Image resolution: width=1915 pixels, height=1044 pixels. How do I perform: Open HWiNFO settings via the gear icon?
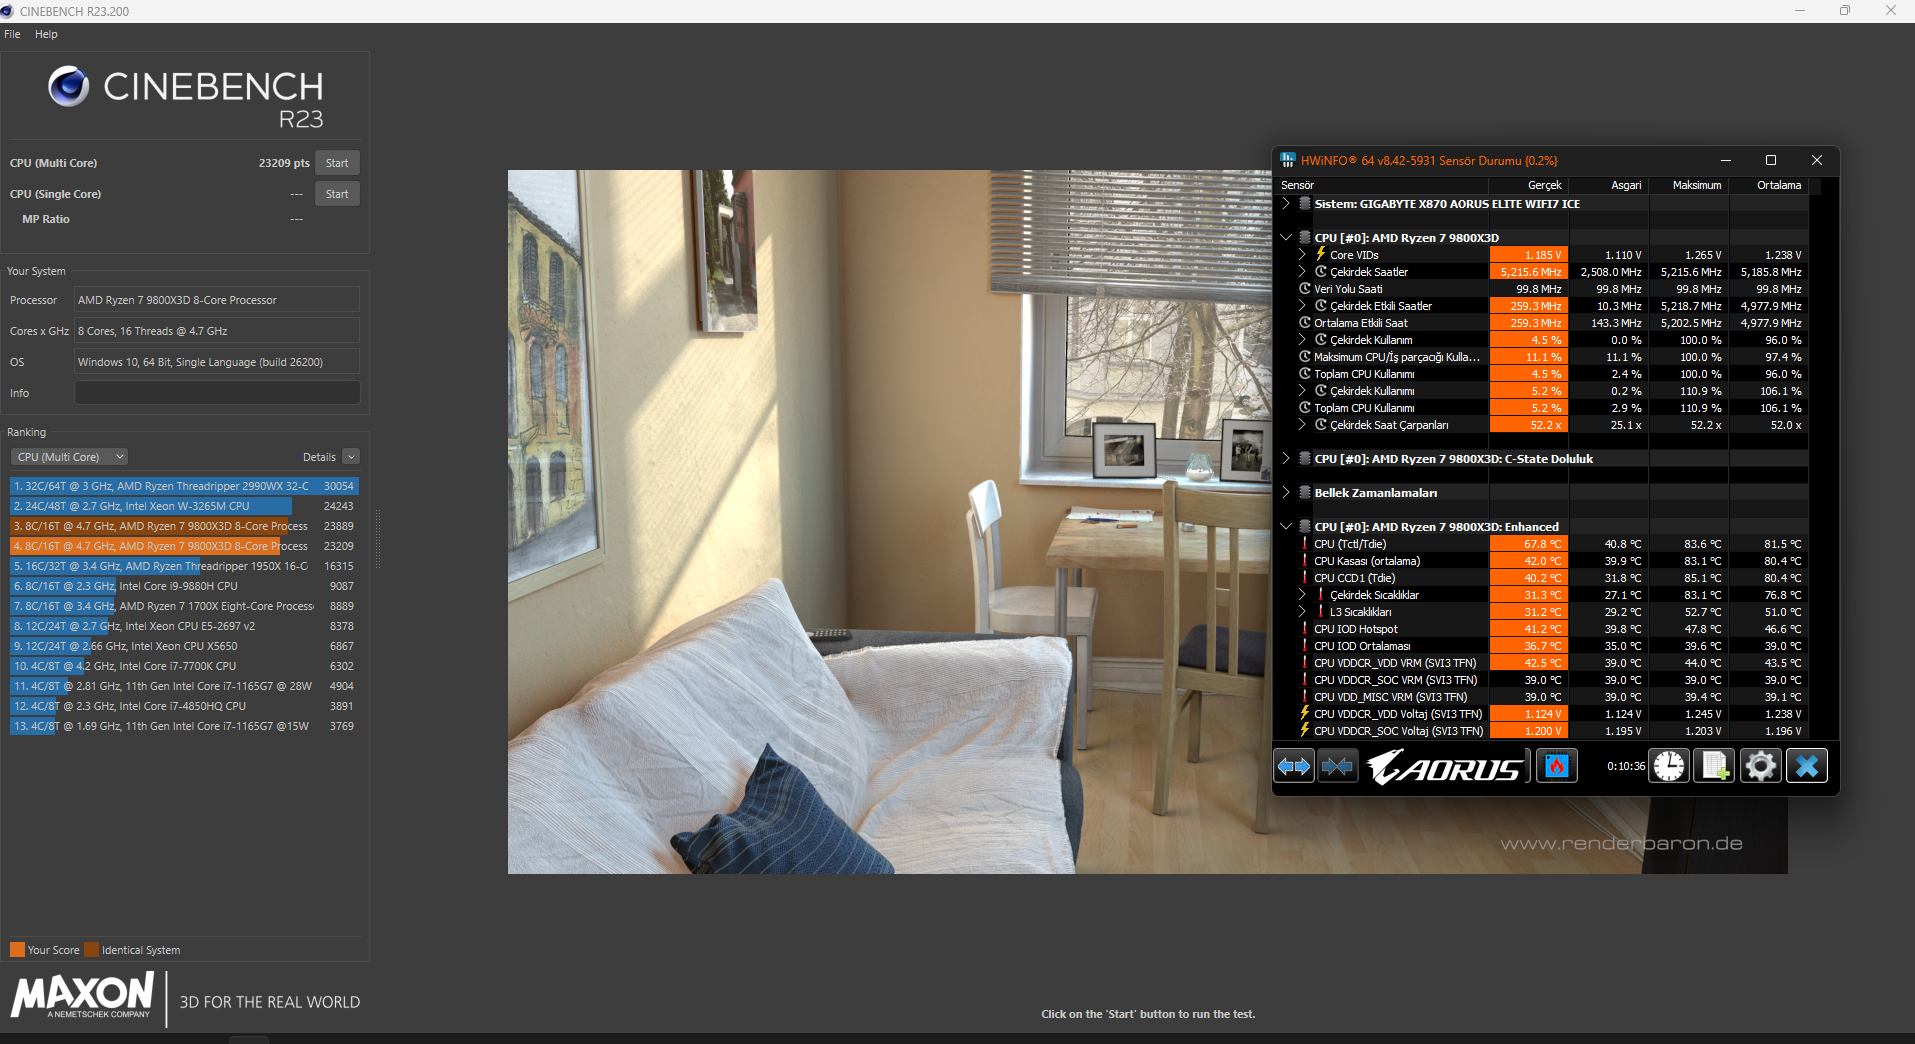(1761, 767)
